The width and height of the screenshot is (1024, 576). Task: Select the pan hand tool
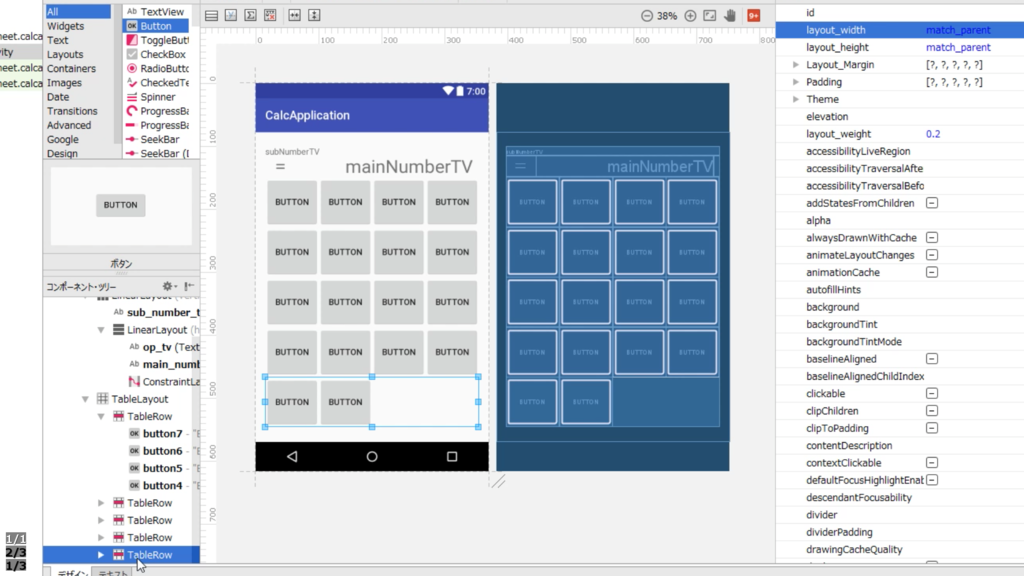click(x=730, y=16)
